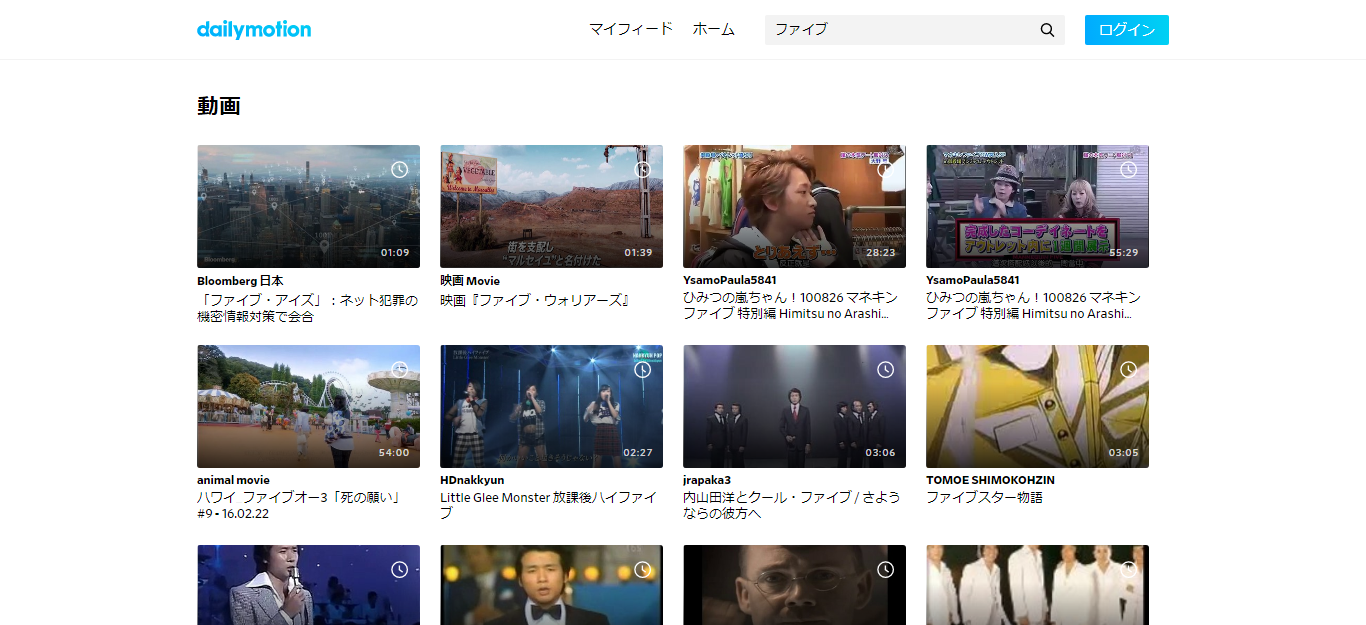Add ファイブスター物語 to watch later

(x=1129, y=369)
